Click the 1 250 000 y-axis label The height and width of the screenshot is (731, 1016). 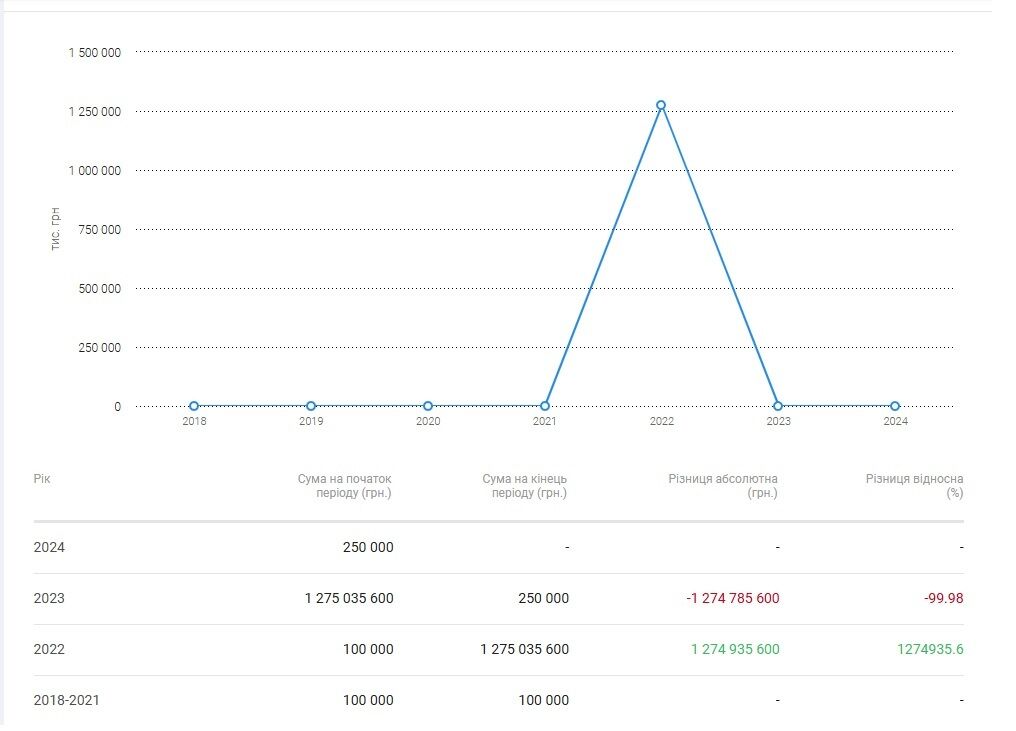[x=95, y=111]
